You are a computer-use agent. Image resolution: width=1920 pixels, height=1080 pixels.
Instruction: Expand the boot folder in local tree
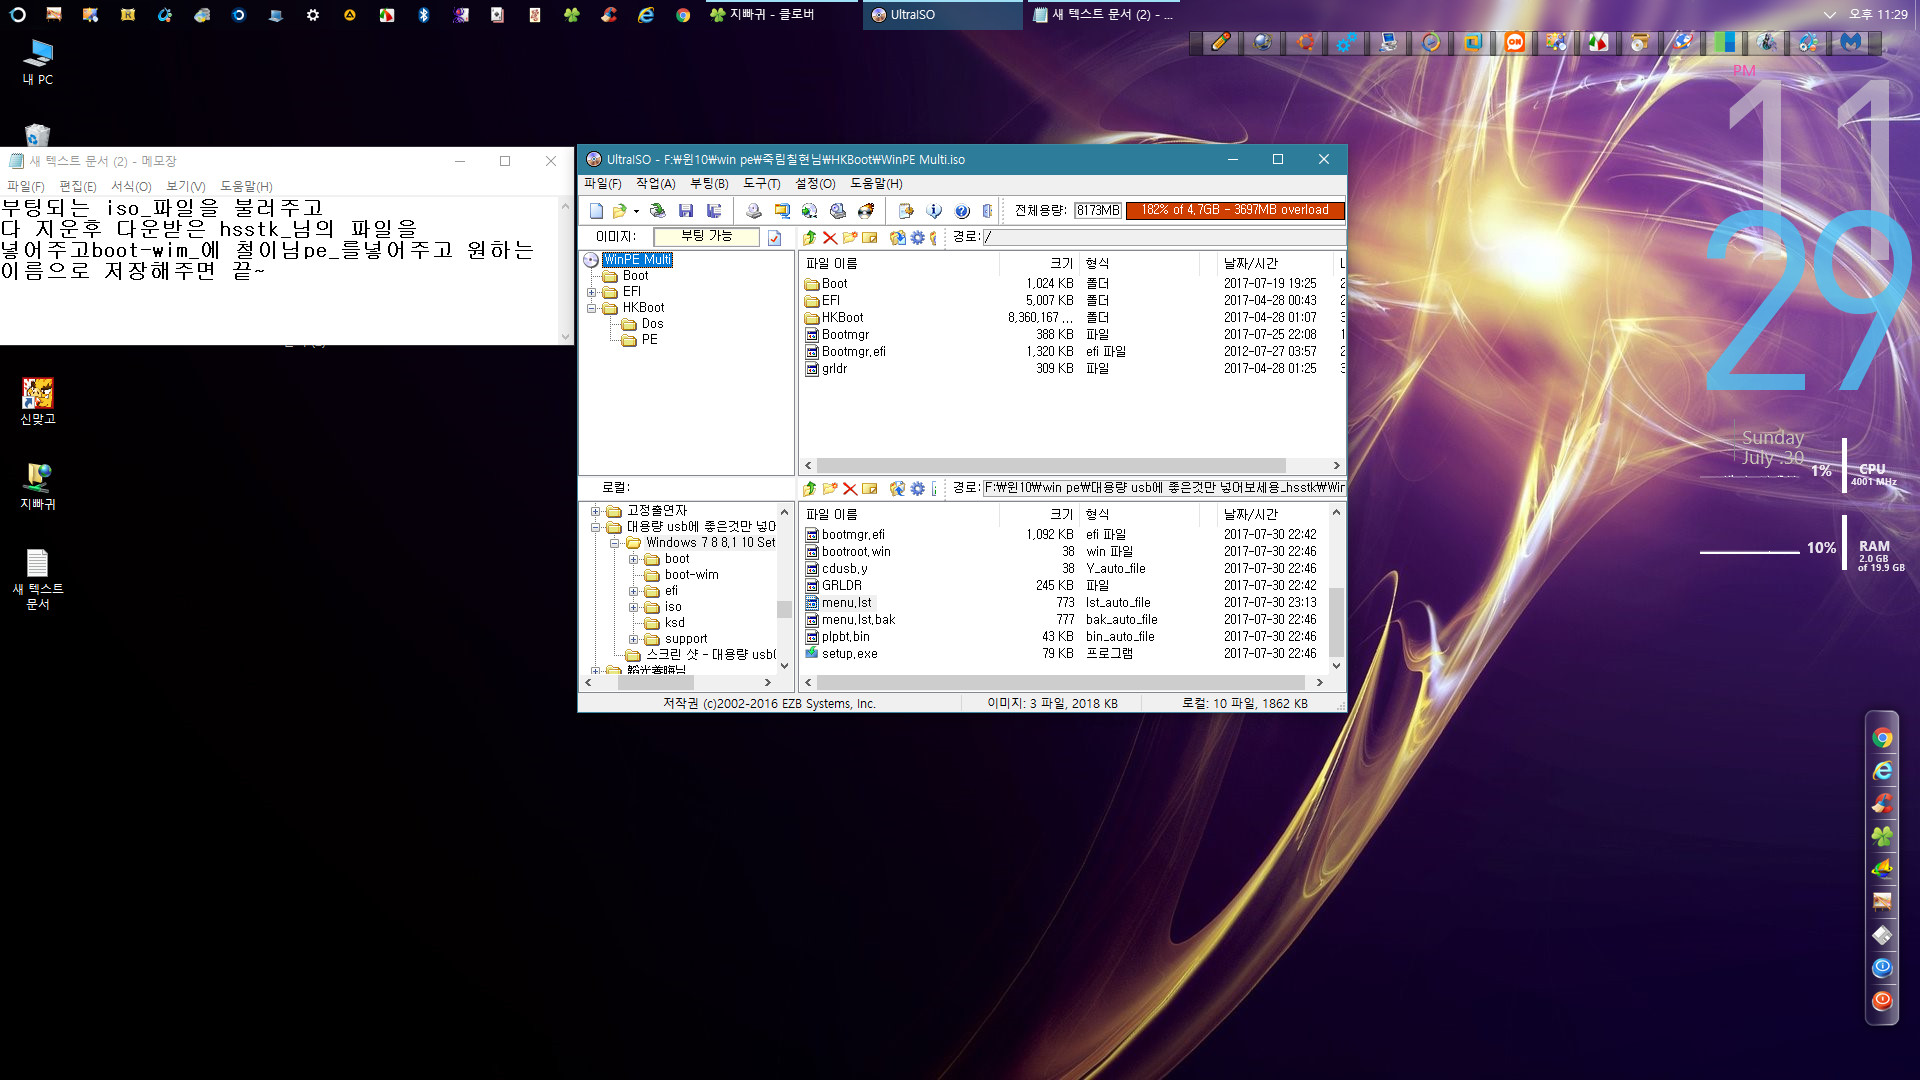pyautogui.click(x=634, y=559)
